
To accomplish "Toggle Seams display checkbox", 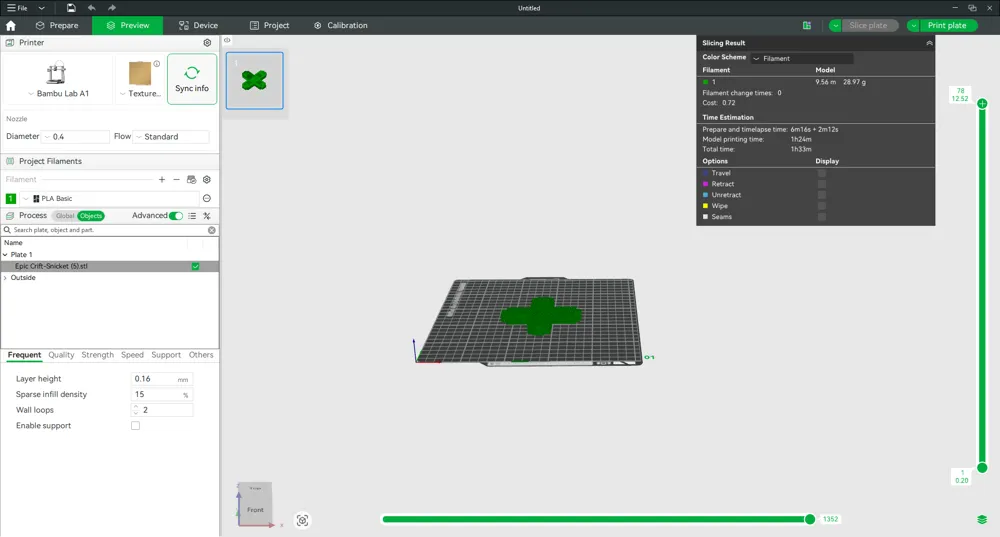I will pos(822,216).
